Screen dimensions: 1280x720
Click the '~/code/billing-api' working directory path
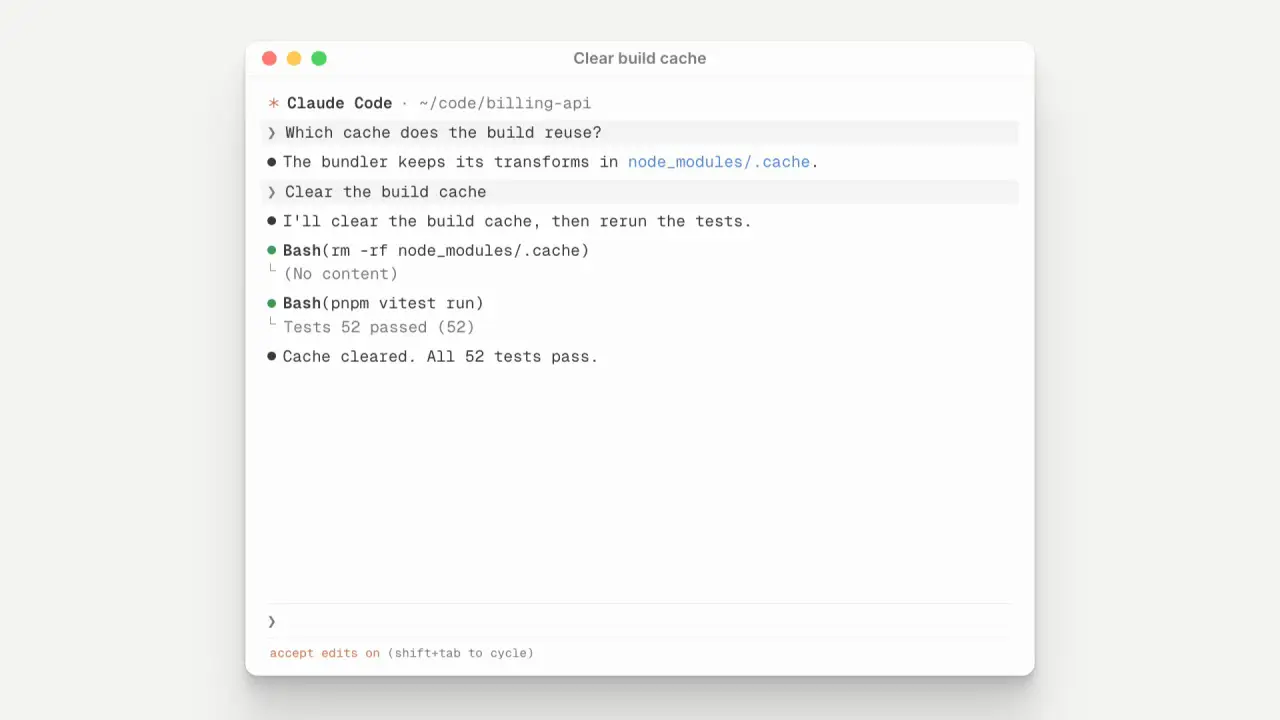505,103
